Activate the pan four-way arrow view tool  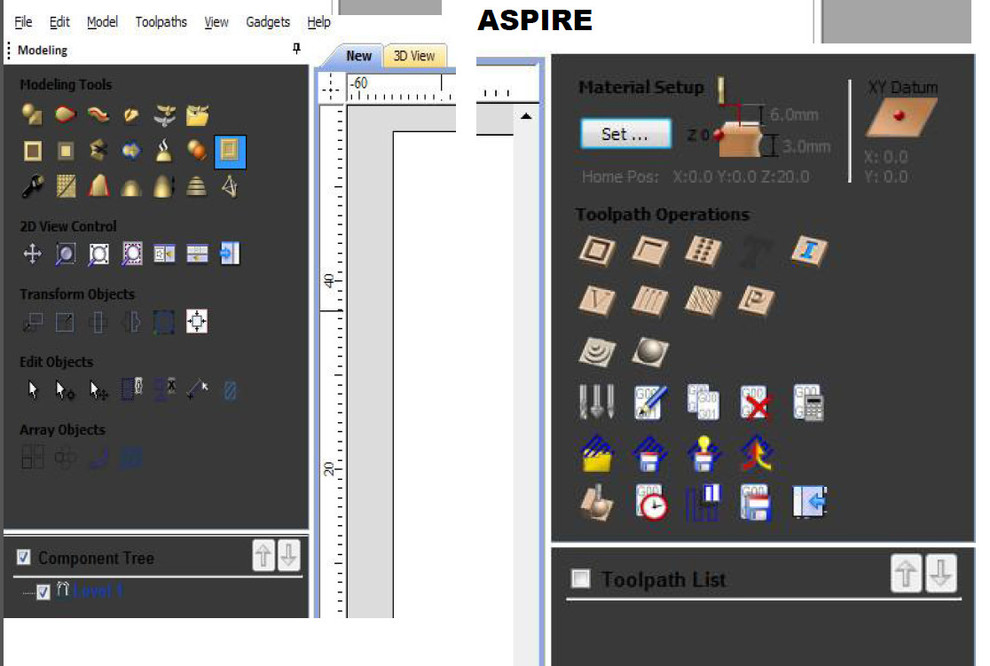pos(32,254)
